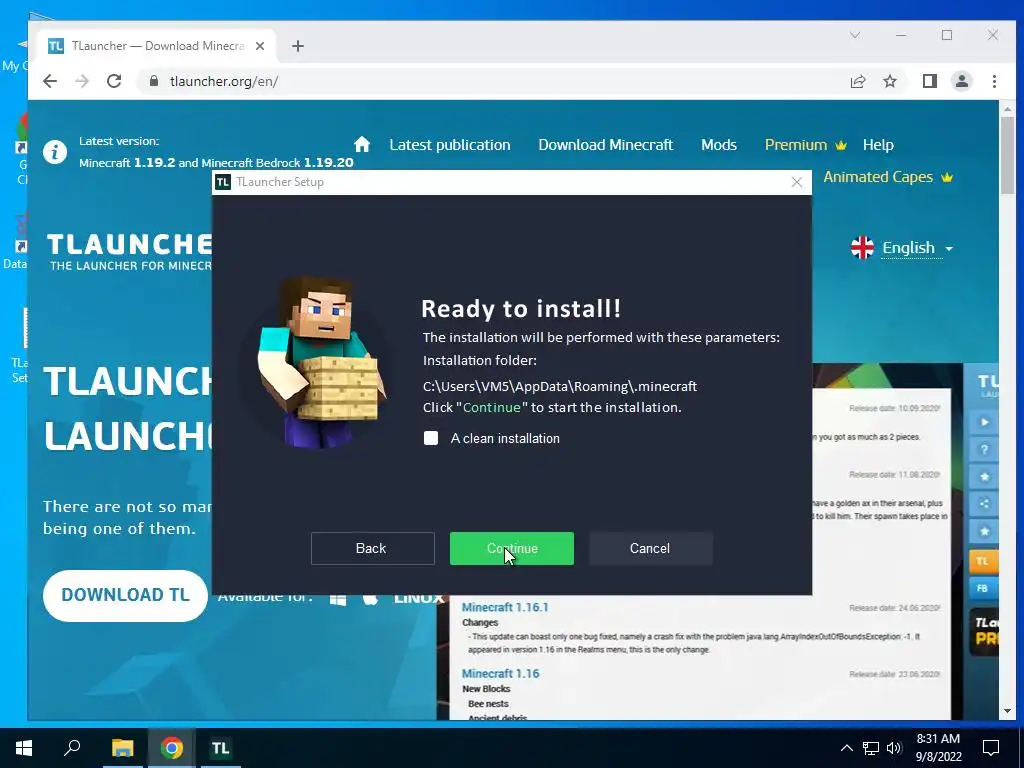Open the Chrome profile menu
Viewport: 1024px width, 768px height.
[x=962, y=81]
